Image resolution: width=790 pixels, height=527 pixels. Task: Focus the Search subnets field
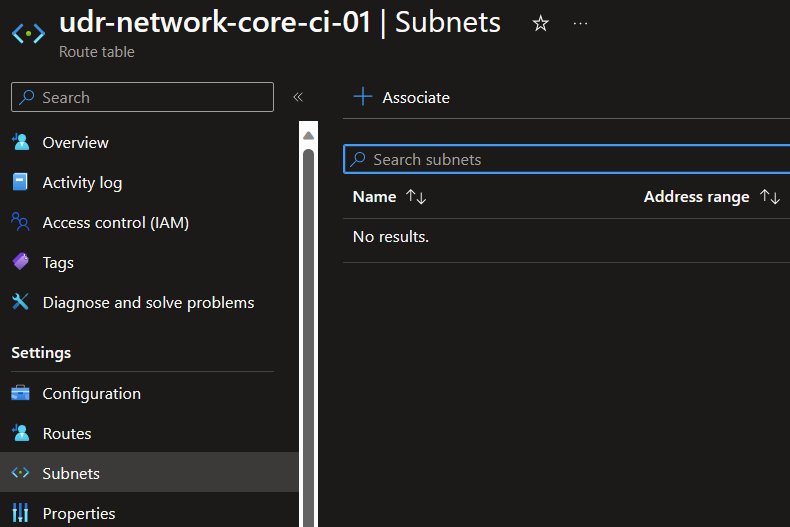click(x=567, y=159)
